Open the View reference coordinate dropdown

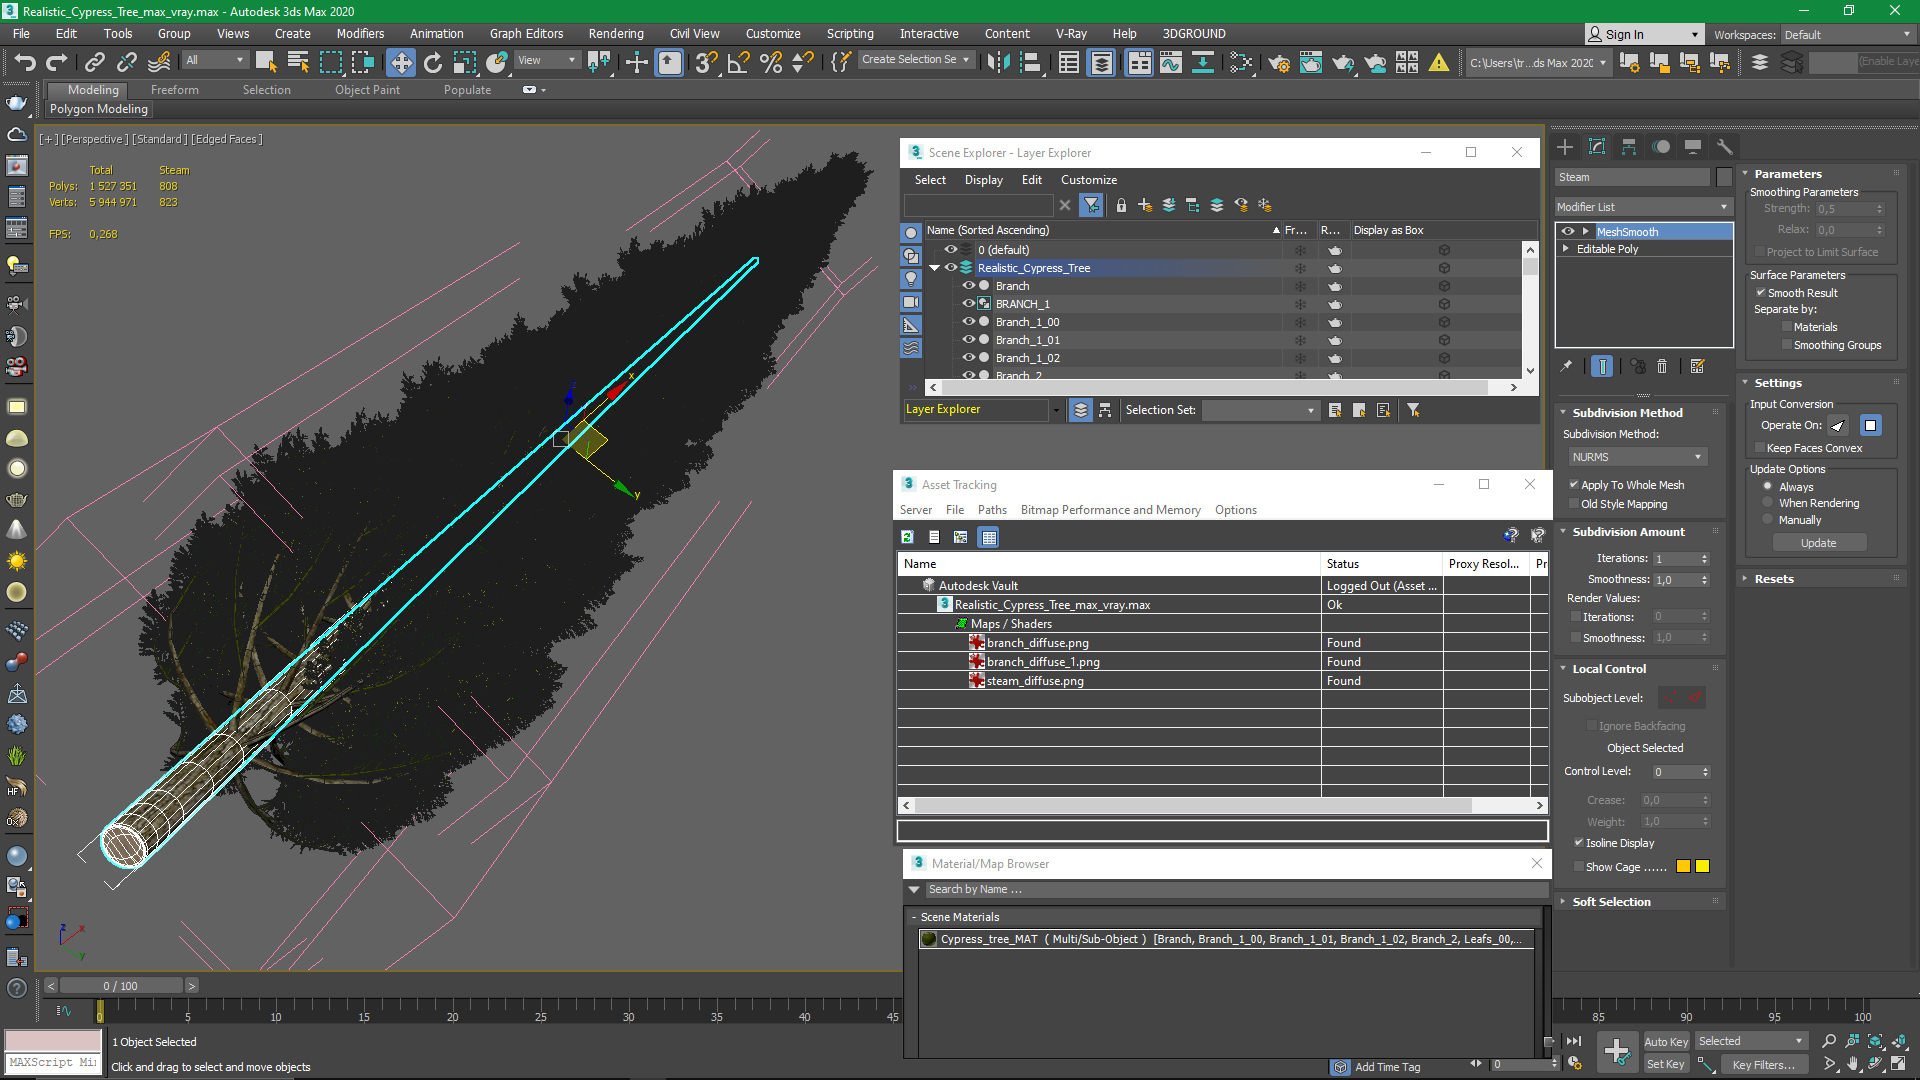(546, 61)
